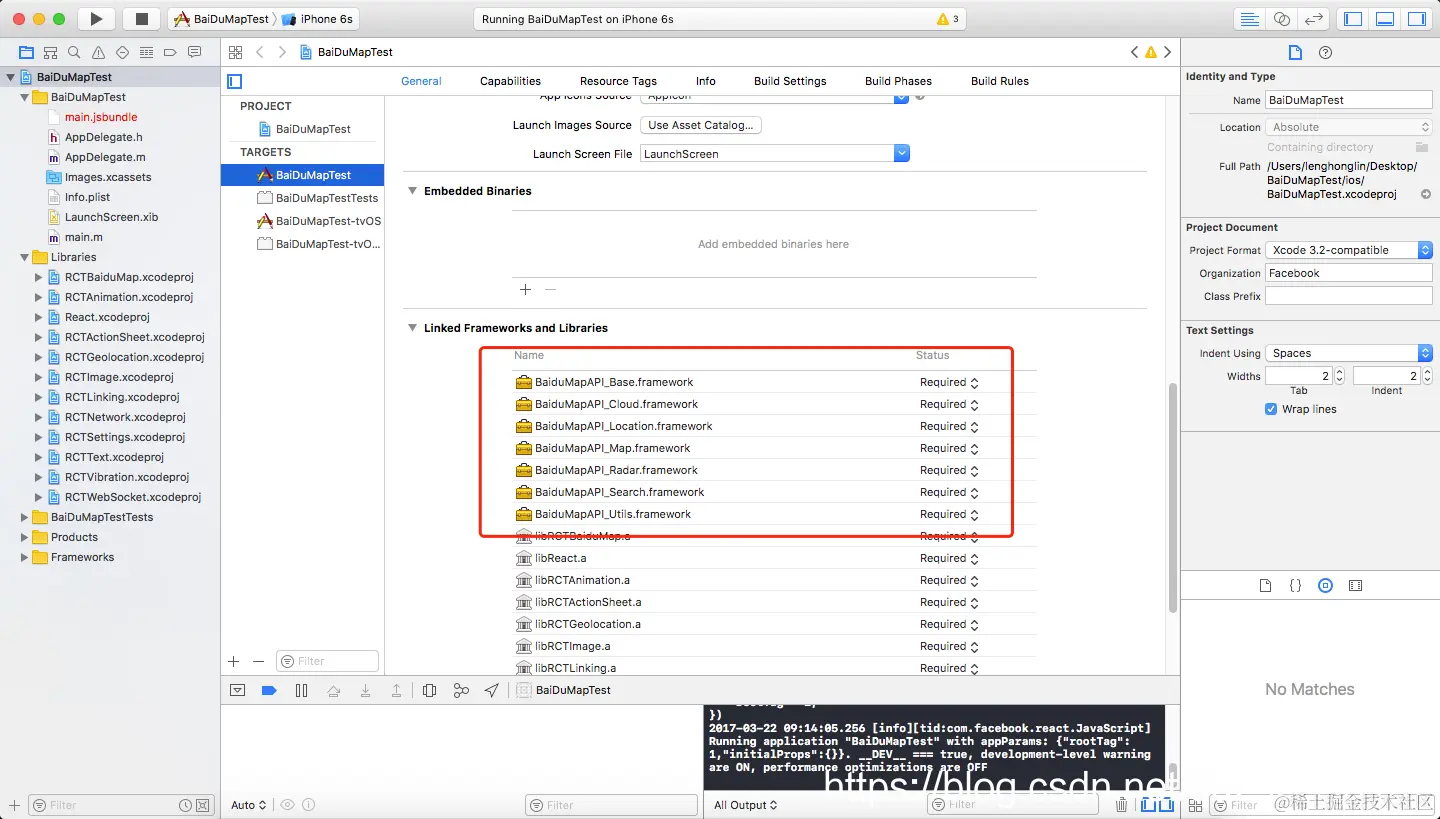The width and height of the screenshot is (1440, 819).
Task: Click the warnings indicator in the toolbar
Action: point(948,19)
